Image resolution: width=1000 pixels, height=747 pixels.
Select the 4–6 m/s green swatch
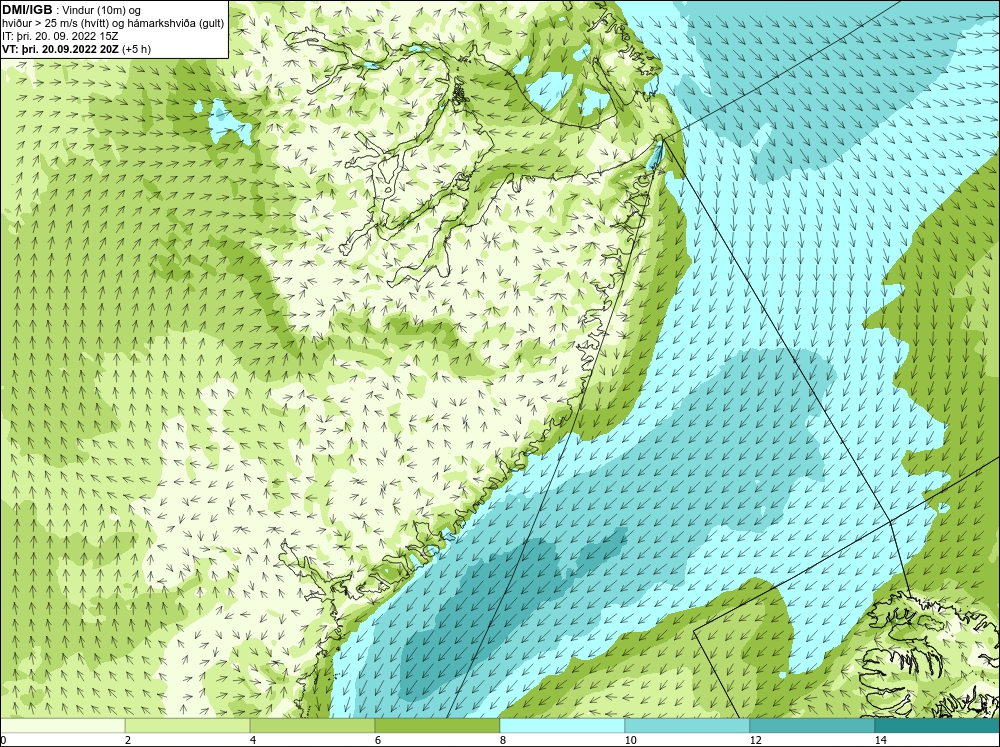pos(312,725)
